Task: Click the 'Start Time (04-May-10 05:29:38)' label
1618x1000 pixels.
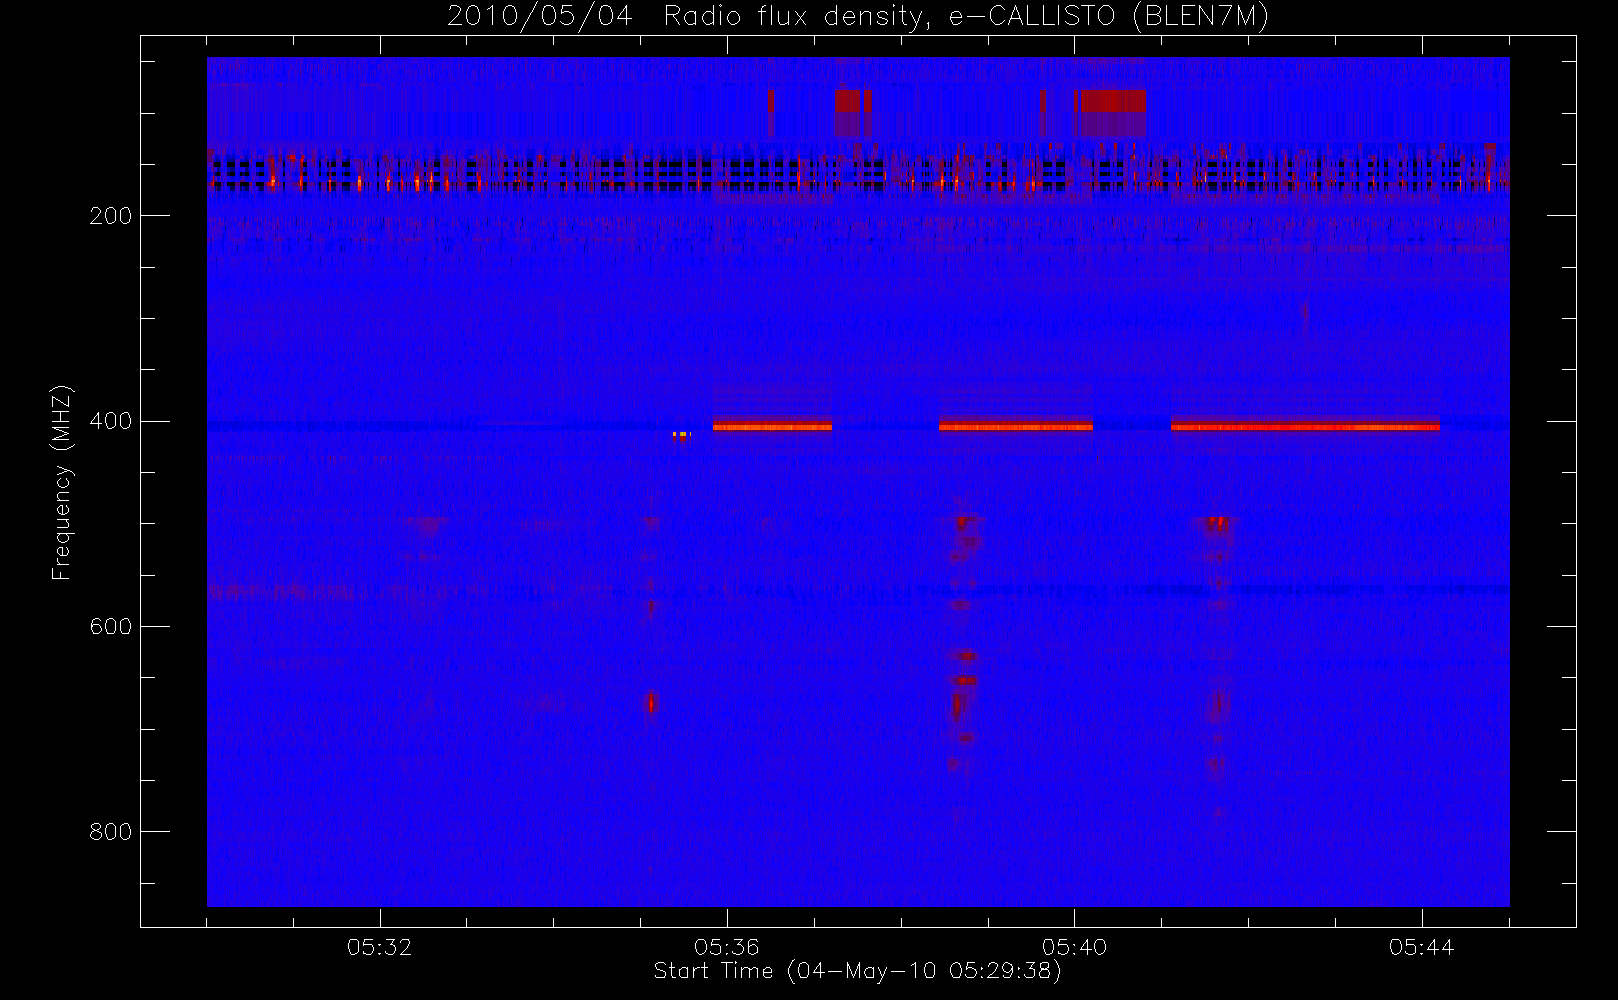Action: tap(857, 971)
